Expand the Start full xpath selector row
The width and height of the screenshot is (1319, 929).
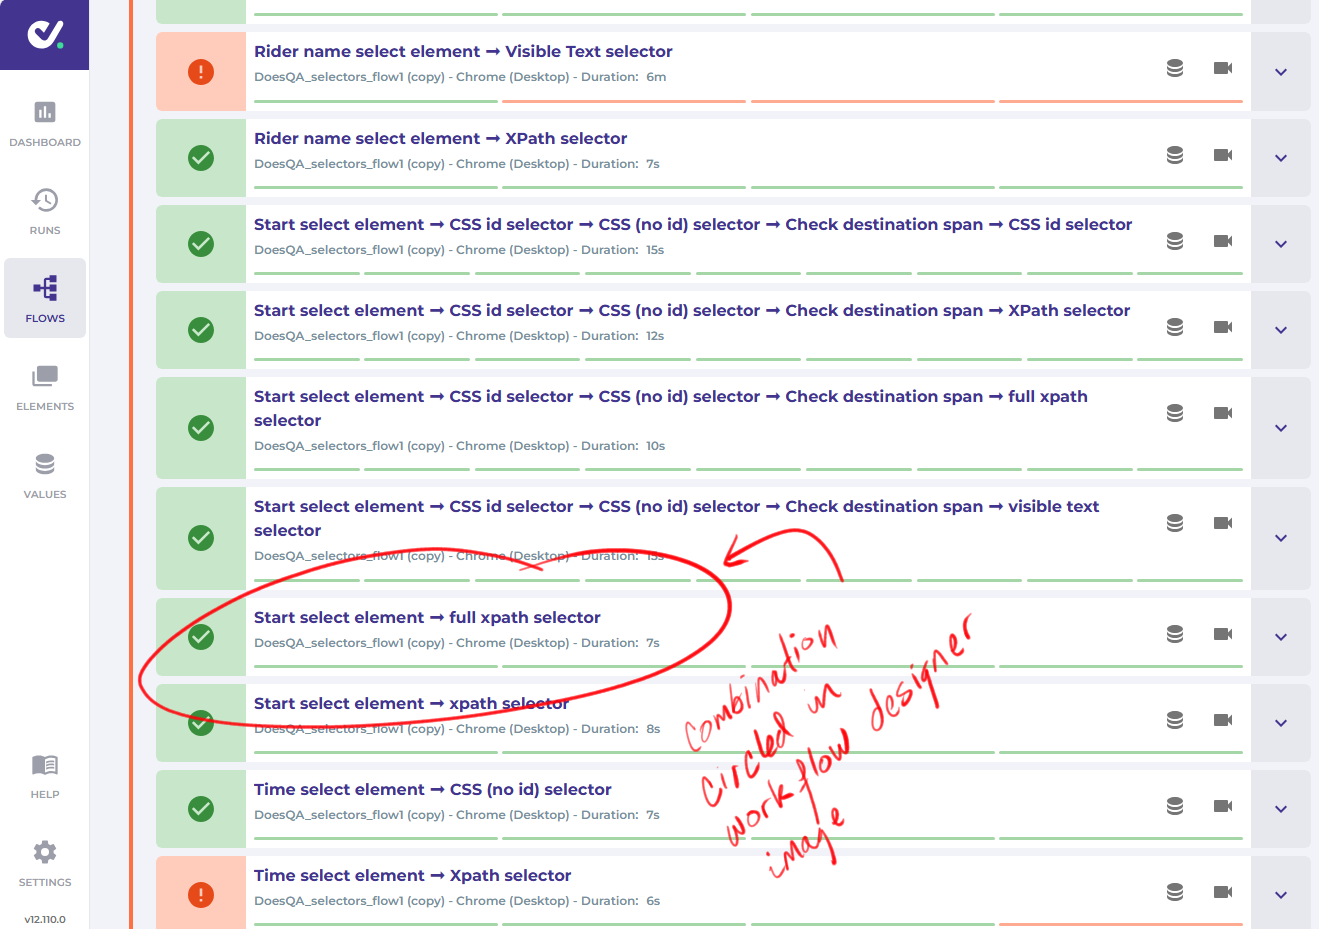coord(1281,637)
